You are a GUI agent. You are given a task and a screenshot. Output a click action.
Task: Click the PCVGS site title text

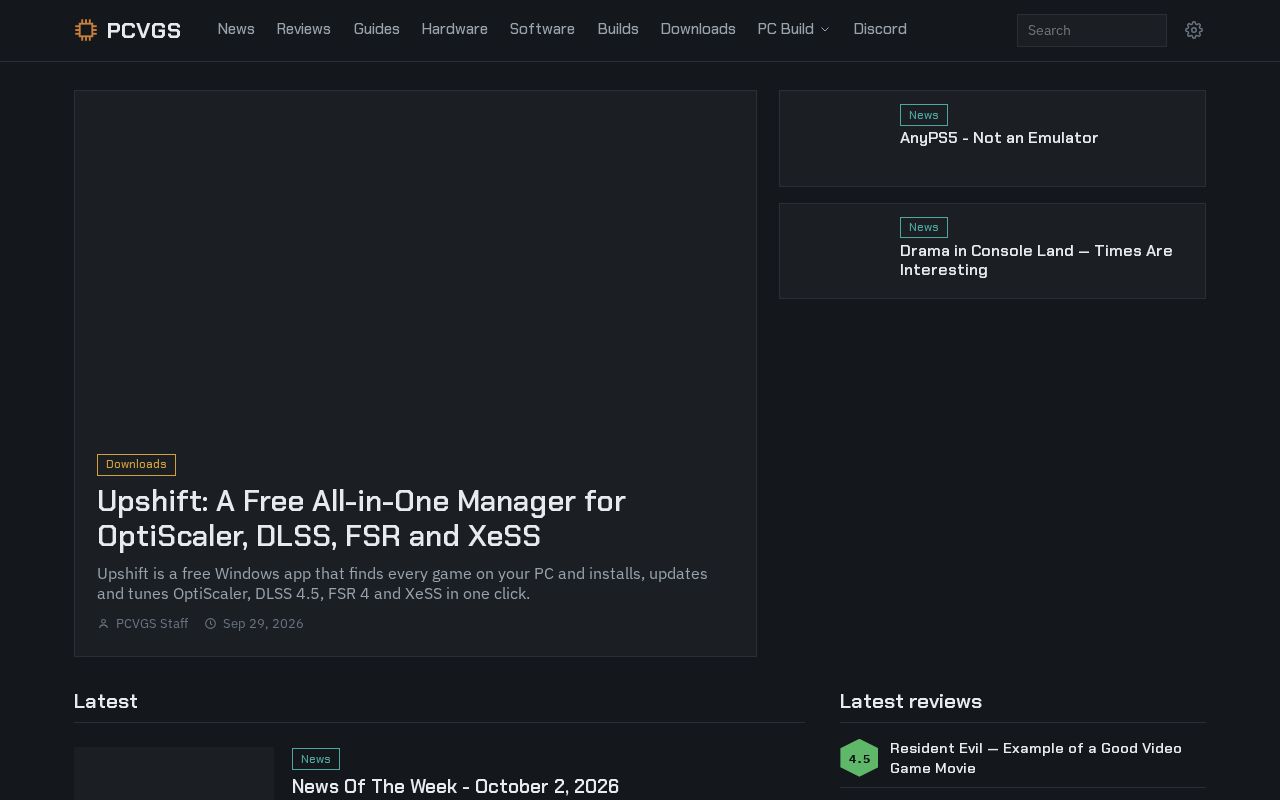point(144,30)
